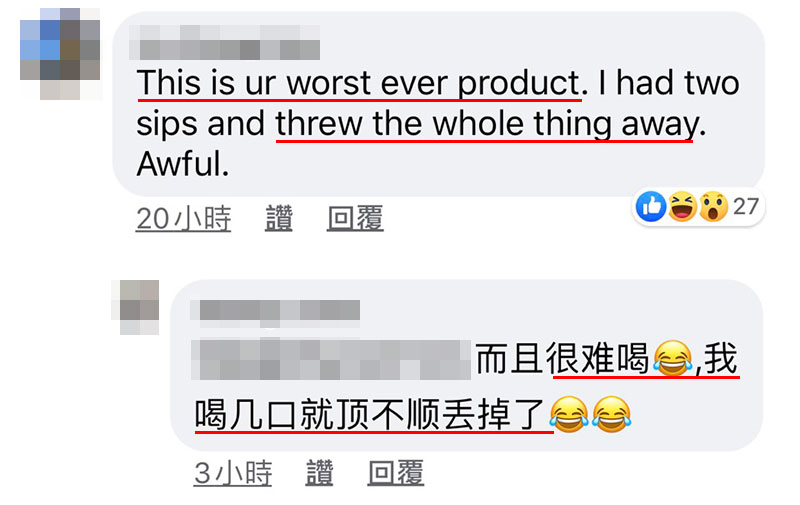Click the first tears-of-joy emoji after 丢掉了
This screenshot has height=505, width=800.
click(569, 414)
